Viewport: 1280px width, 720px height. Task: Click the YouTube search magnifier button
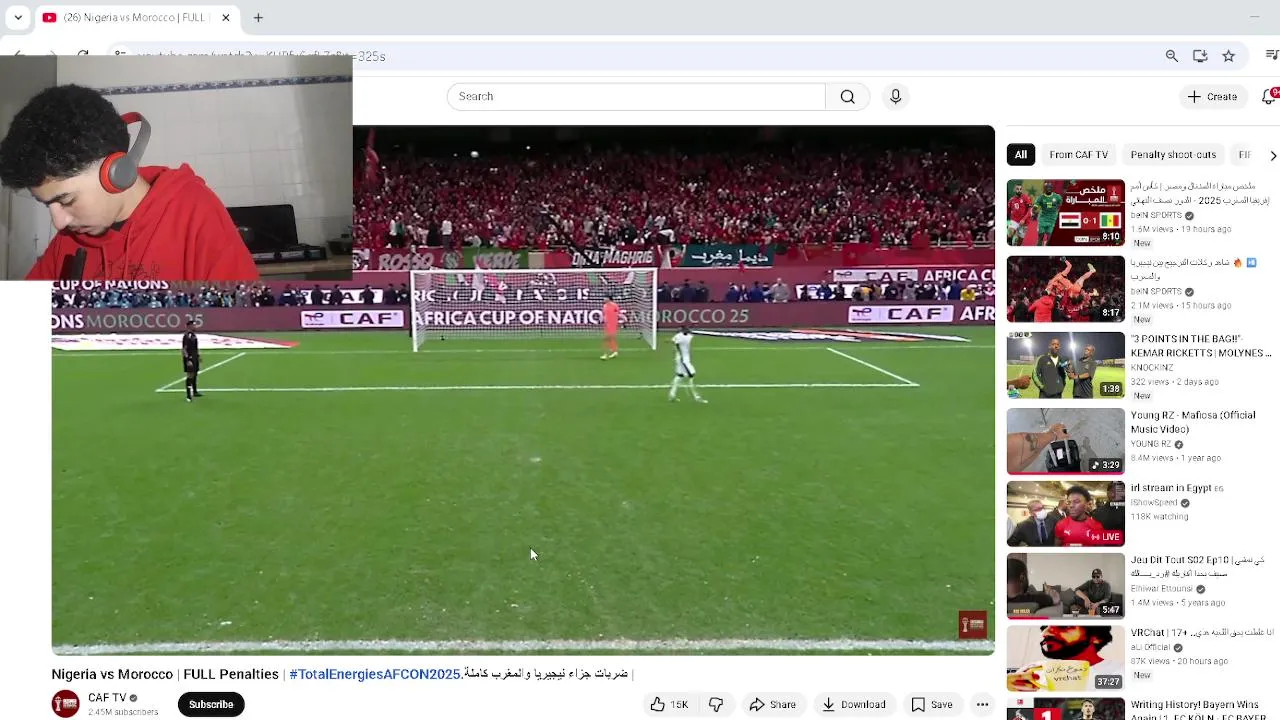click(847, 97)
